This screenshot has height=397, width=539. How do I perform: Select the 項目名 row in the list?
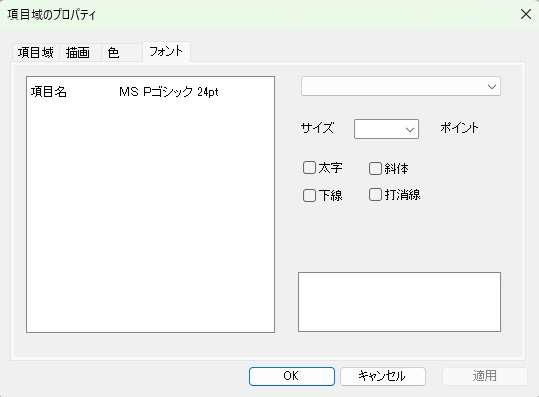pyautogui.click(x=150, y=92)
